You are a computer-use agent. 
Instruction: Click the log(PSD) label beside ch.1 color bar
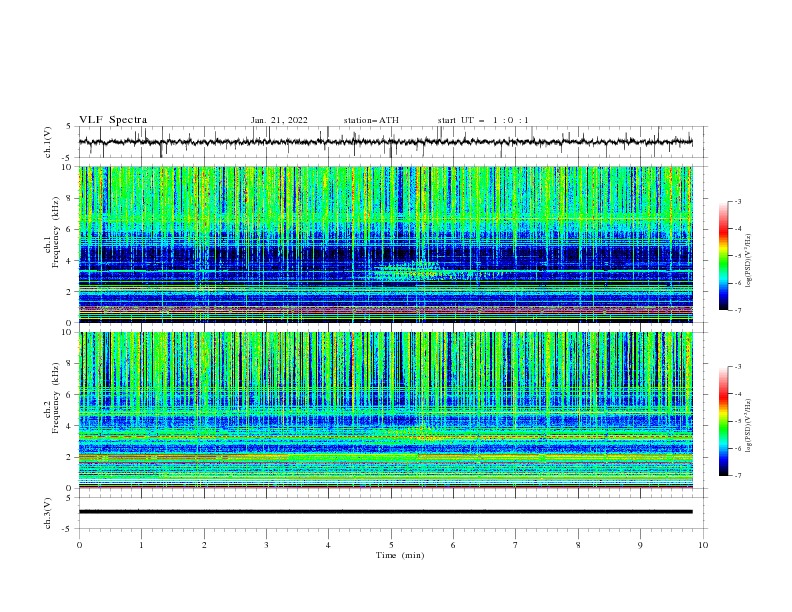click(x=748, y=261)
